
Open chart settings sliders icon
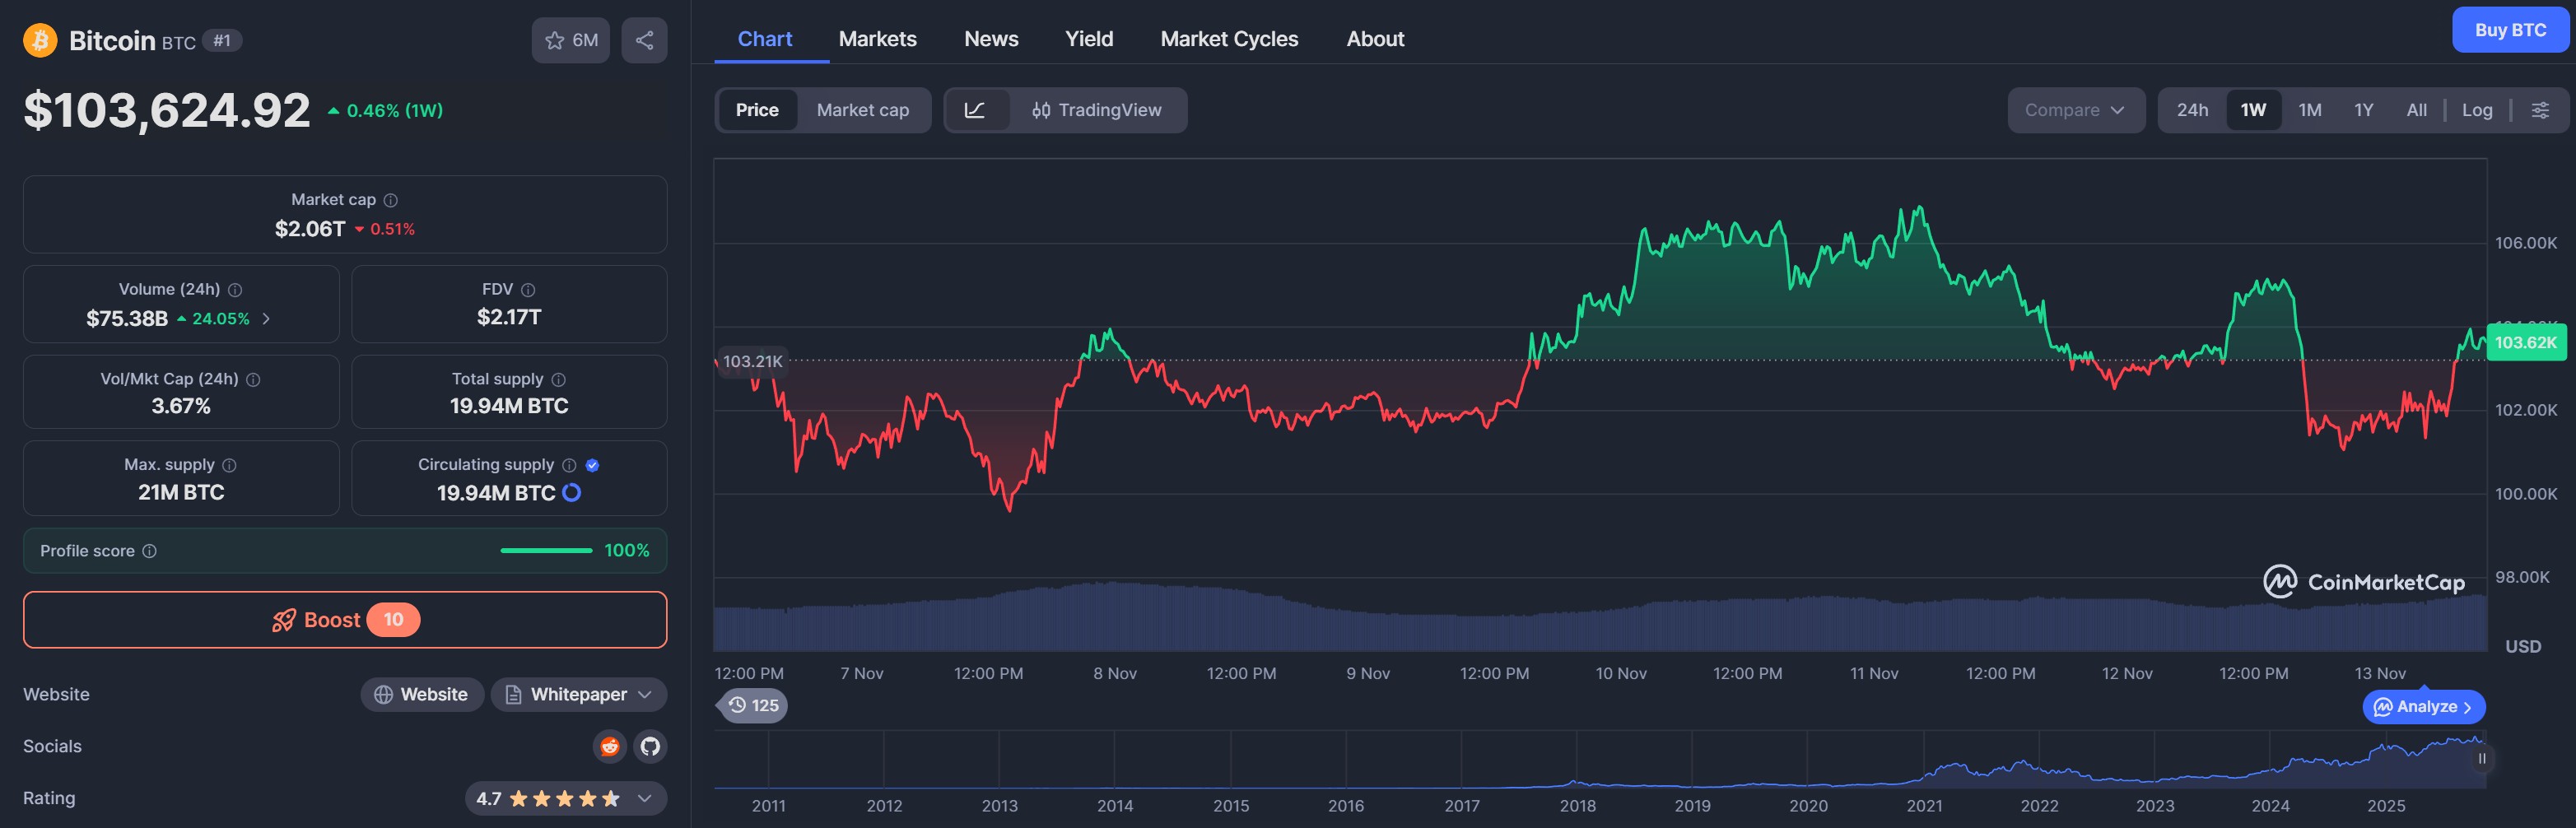click(x=2539, y=110)
